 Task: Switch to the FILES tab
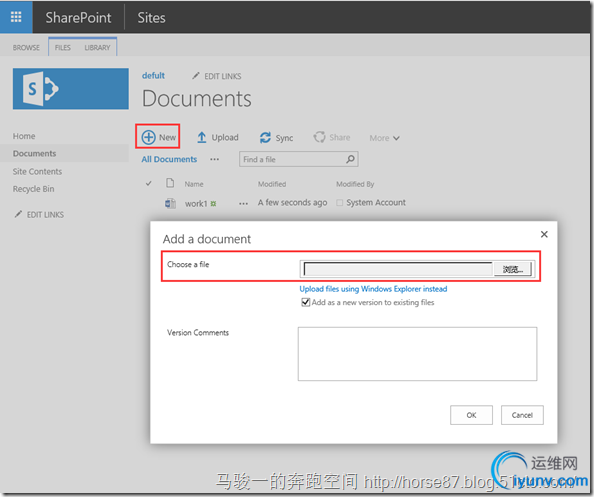[63, 48]
